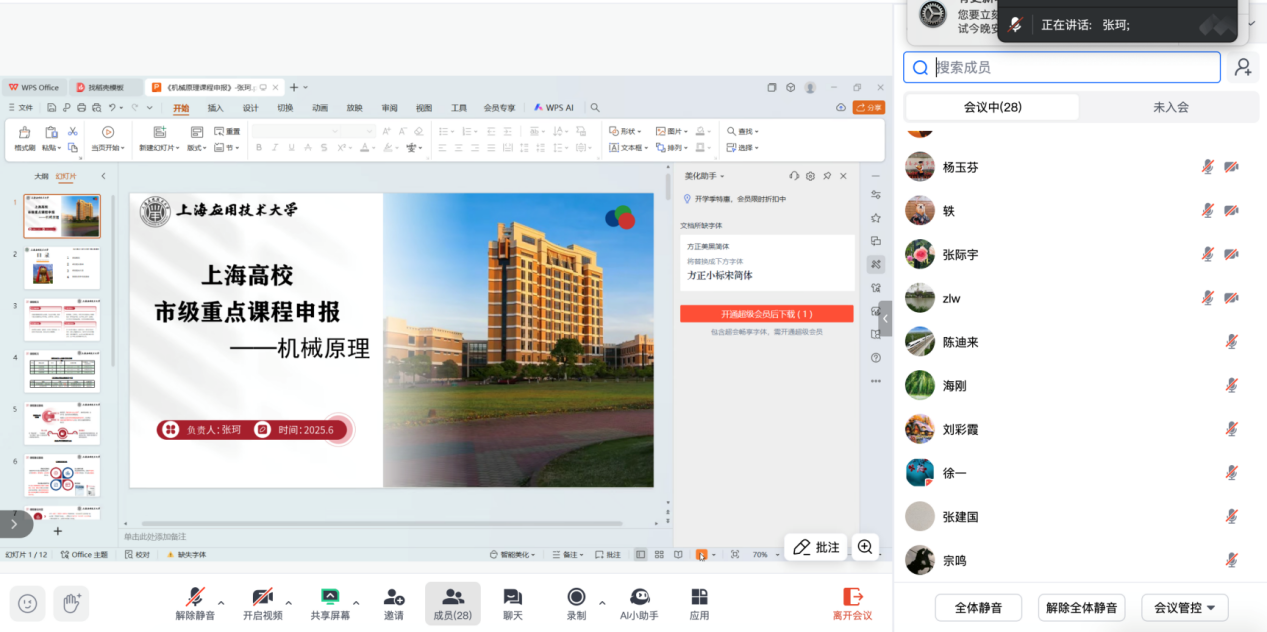
Task: Click the add member icon beside search
Action: point(1243,67)
